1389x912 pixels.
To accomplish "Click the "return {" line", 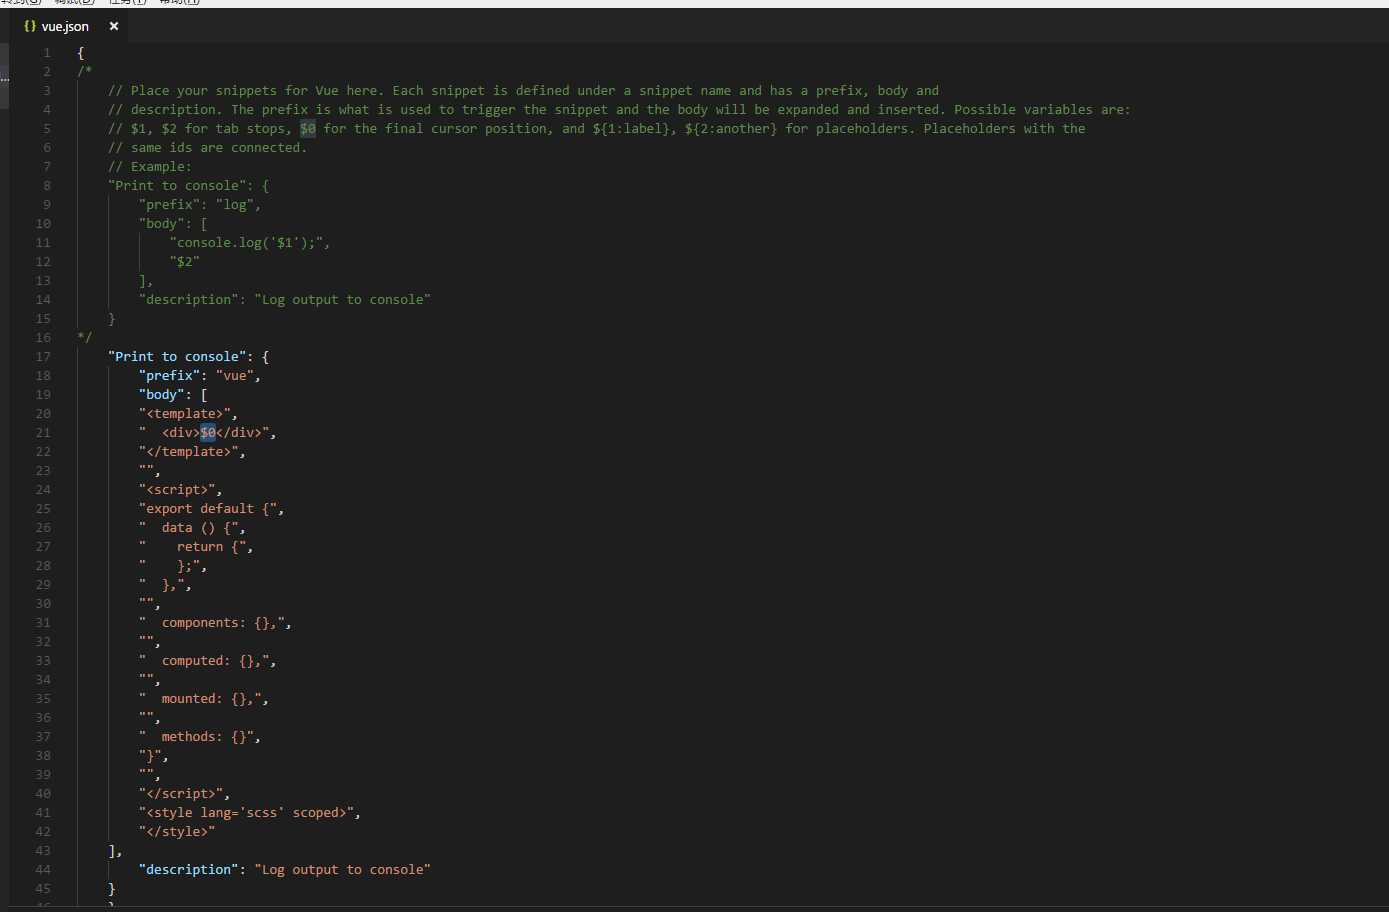I will (x=196, y=547).
